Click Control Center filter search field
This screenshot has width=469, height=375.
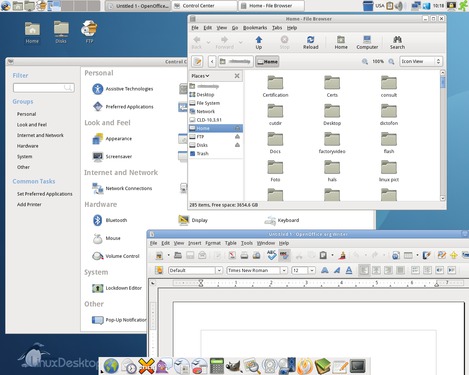click(x=44, y=88)
